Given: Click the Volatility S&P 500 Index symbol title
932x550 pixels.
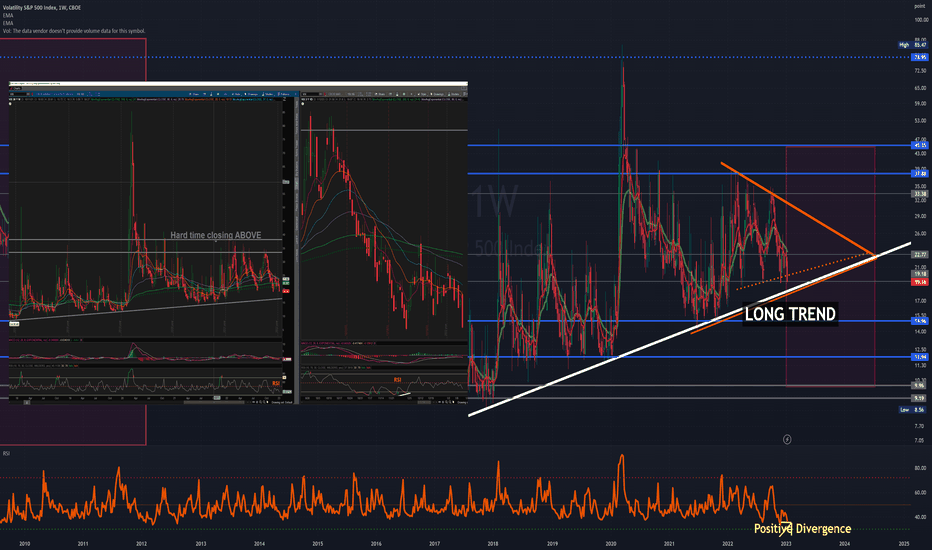Looking at the screenshot, I should (42, 8).
